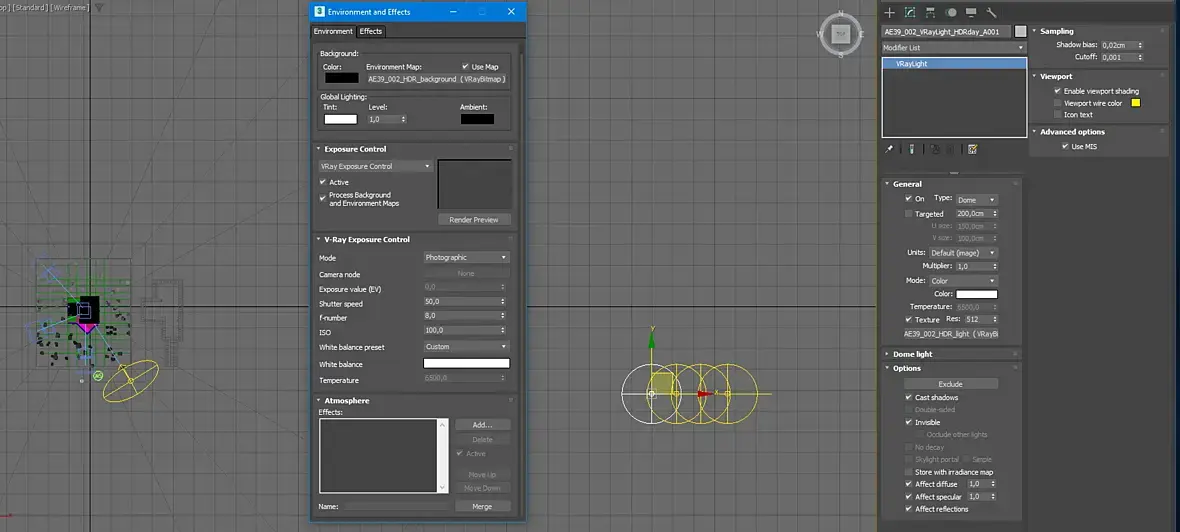The image size is (1180, 532).
Task: Click the Render Preview button
Action: [474, 220]
